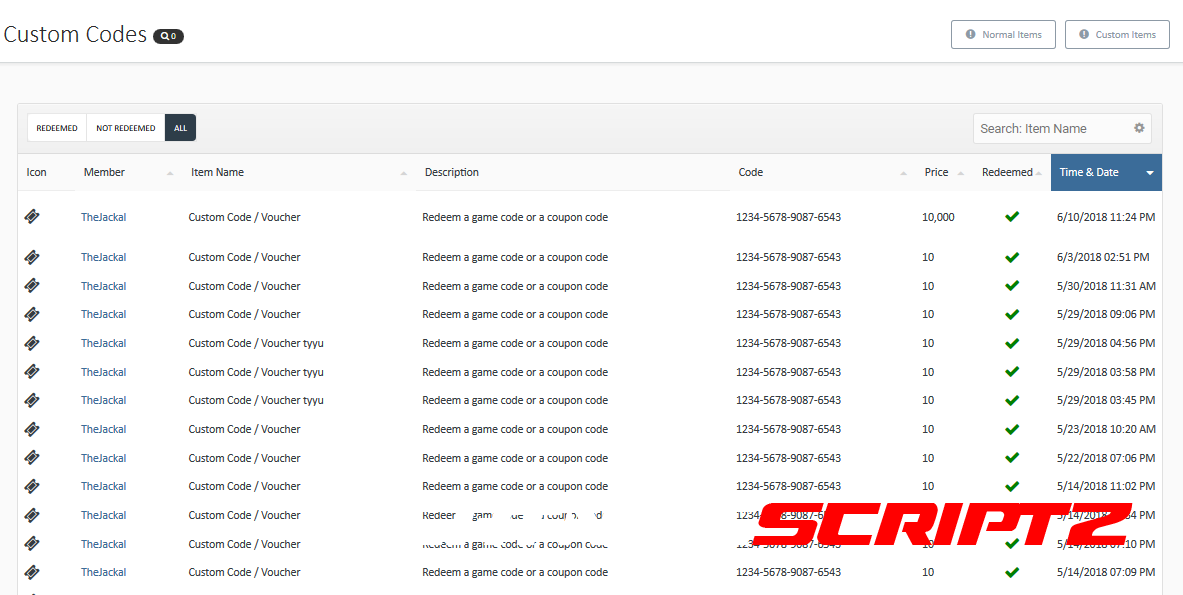Viewport: 1183px width, 595px height.
Task: Click the Search: Item Name input field
Action: tap(1050, 128)
